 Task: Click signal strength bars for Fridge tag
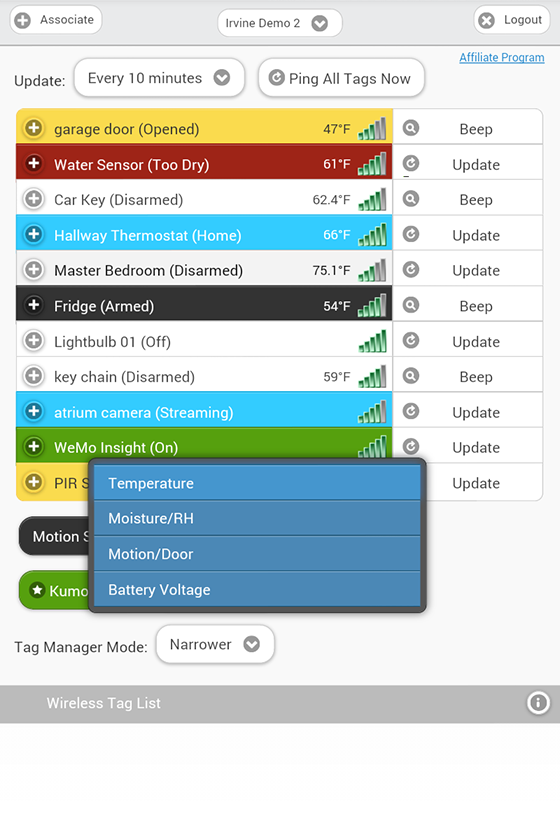click(x=372, y=305)
